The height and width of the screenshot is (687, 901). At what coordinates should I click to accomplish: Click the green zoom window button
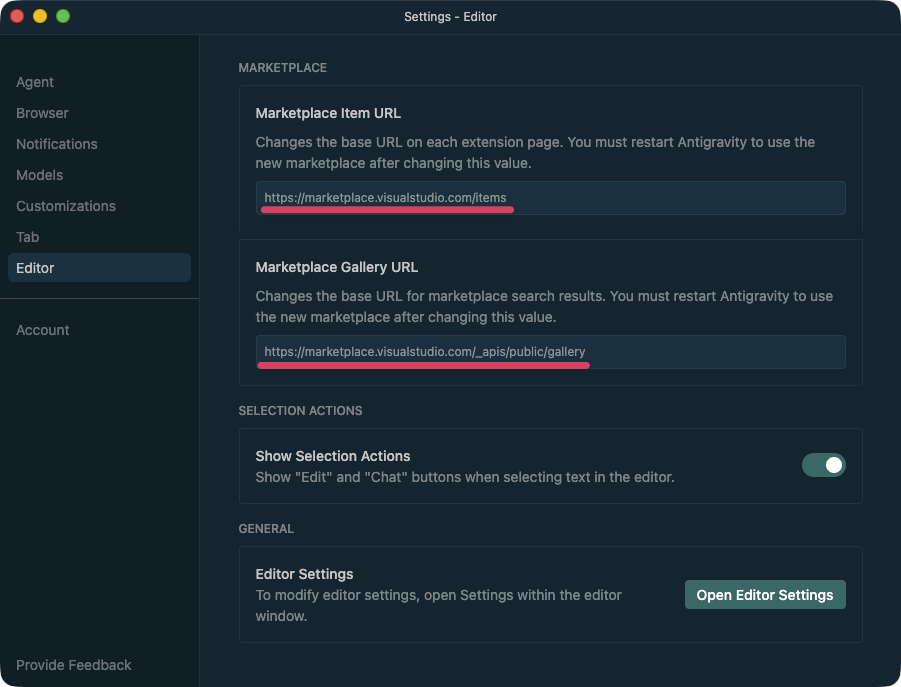coord(63,16)
